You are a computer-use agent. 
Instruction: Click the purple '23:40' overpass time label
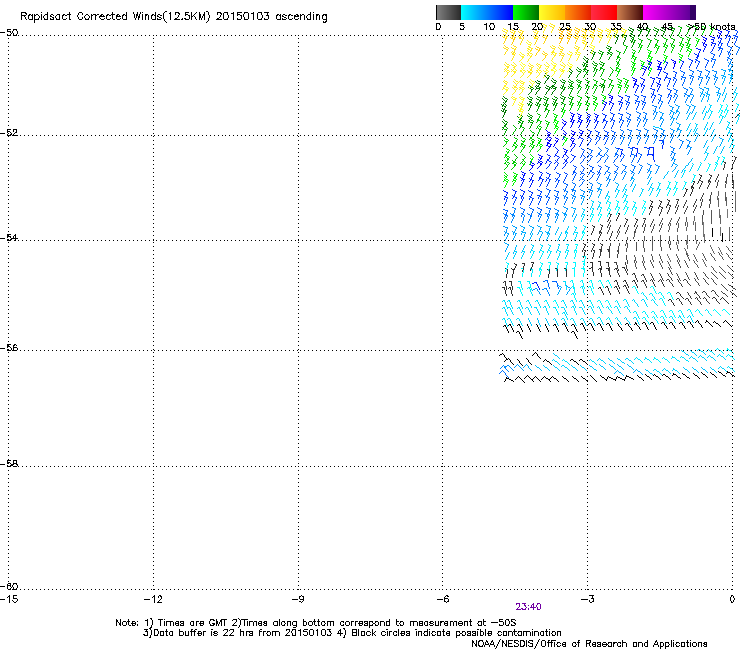point(528,607)
